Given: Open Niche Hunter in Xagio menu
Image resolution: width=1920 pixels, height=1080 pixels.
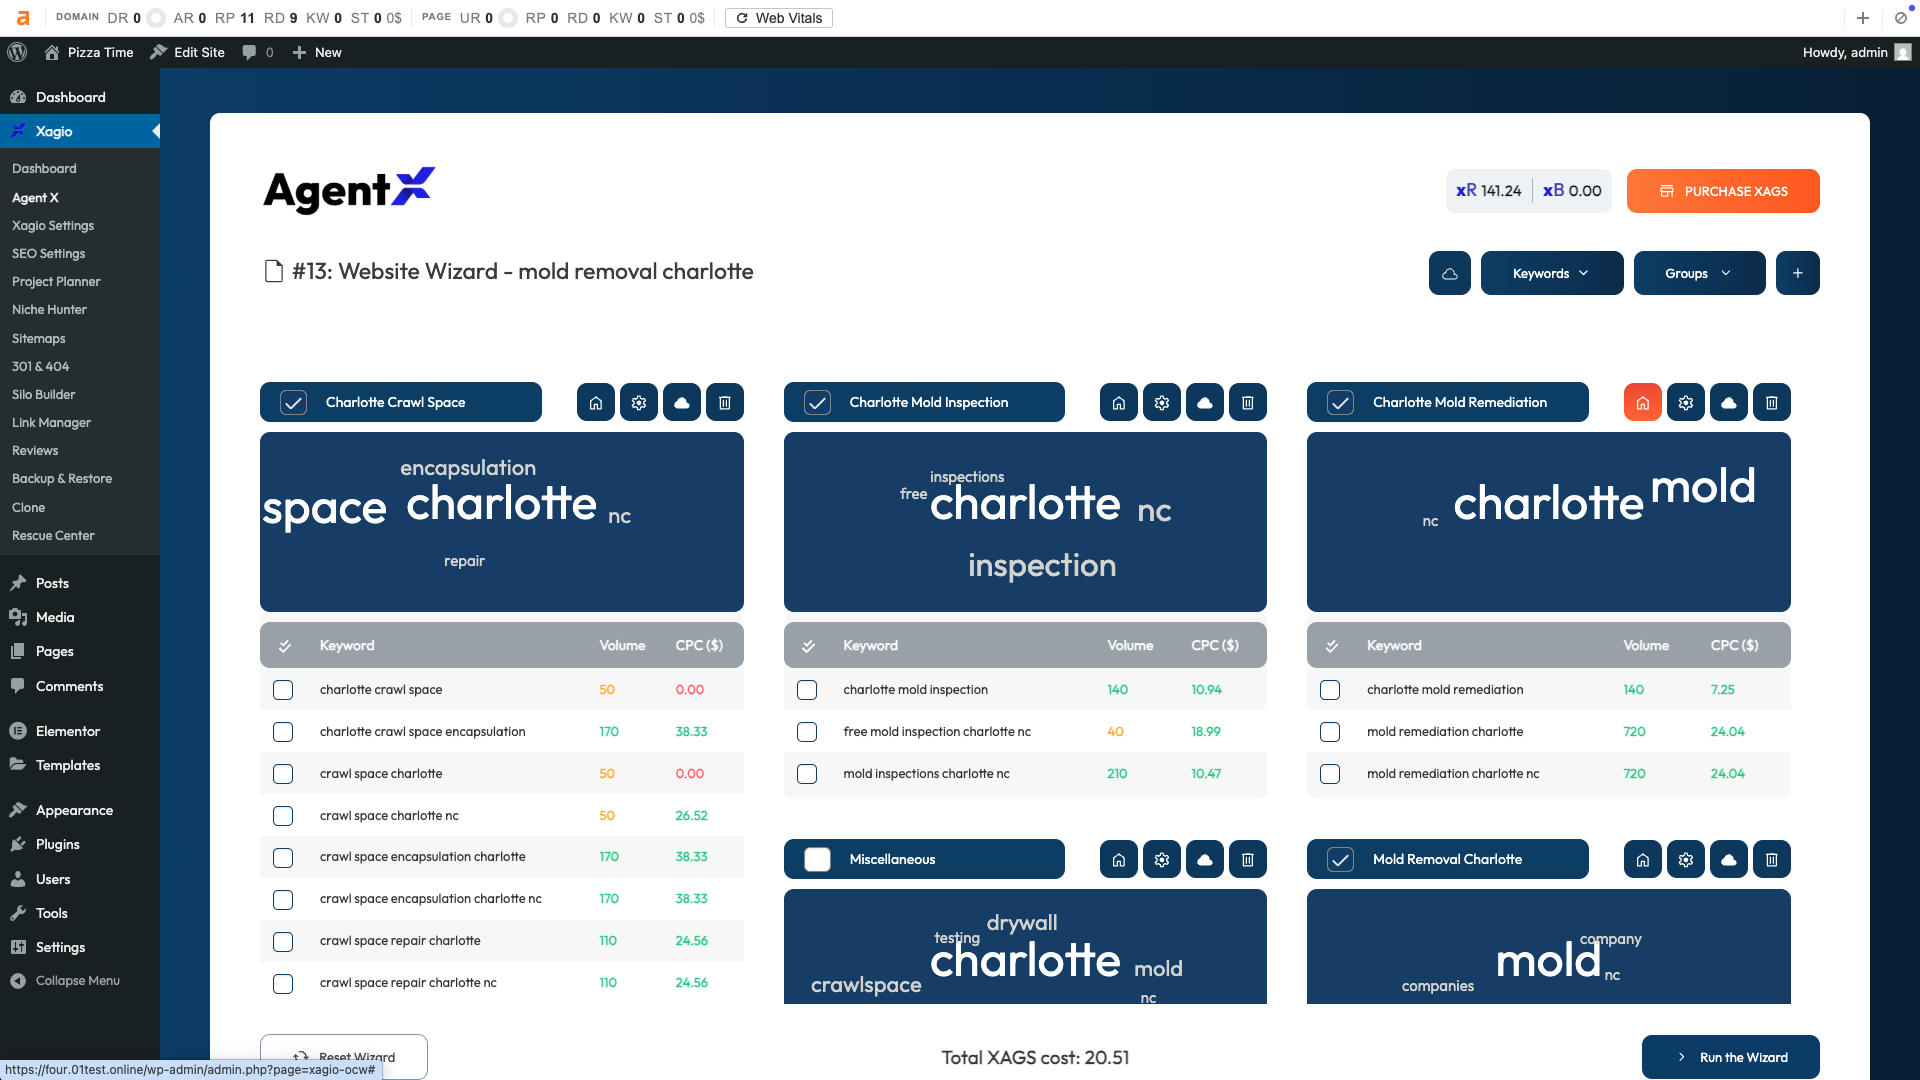Looking at the screenshot, I should click(49, 310).
